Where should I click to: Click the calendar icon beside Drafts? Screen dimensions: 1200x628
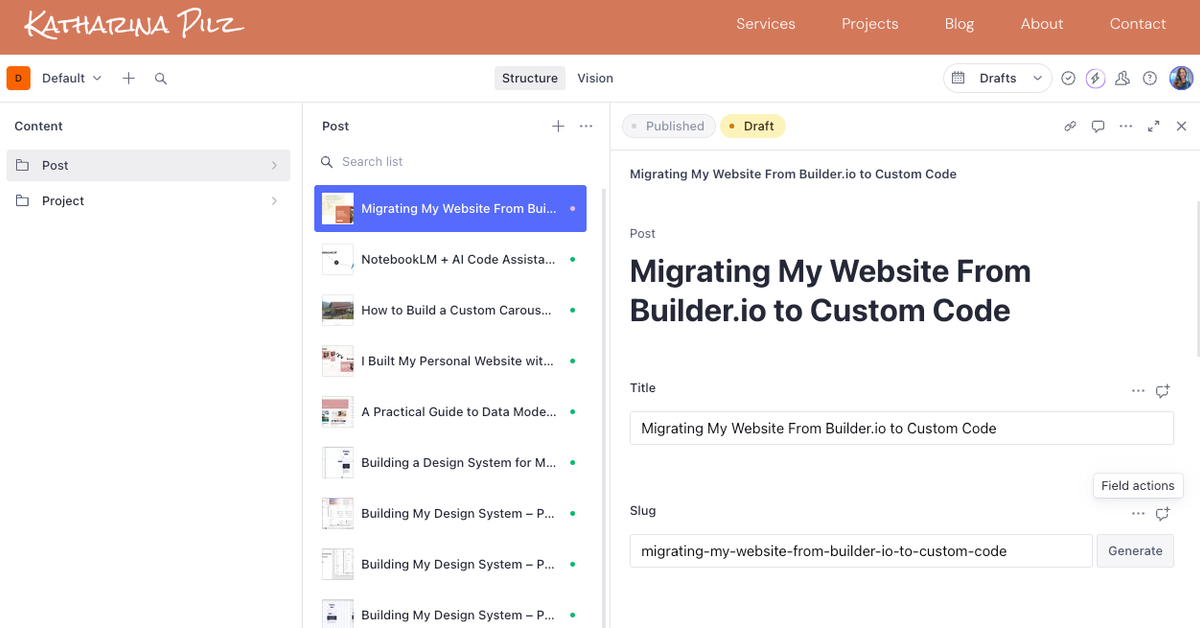pyautogui.click(x=958, y=78)
